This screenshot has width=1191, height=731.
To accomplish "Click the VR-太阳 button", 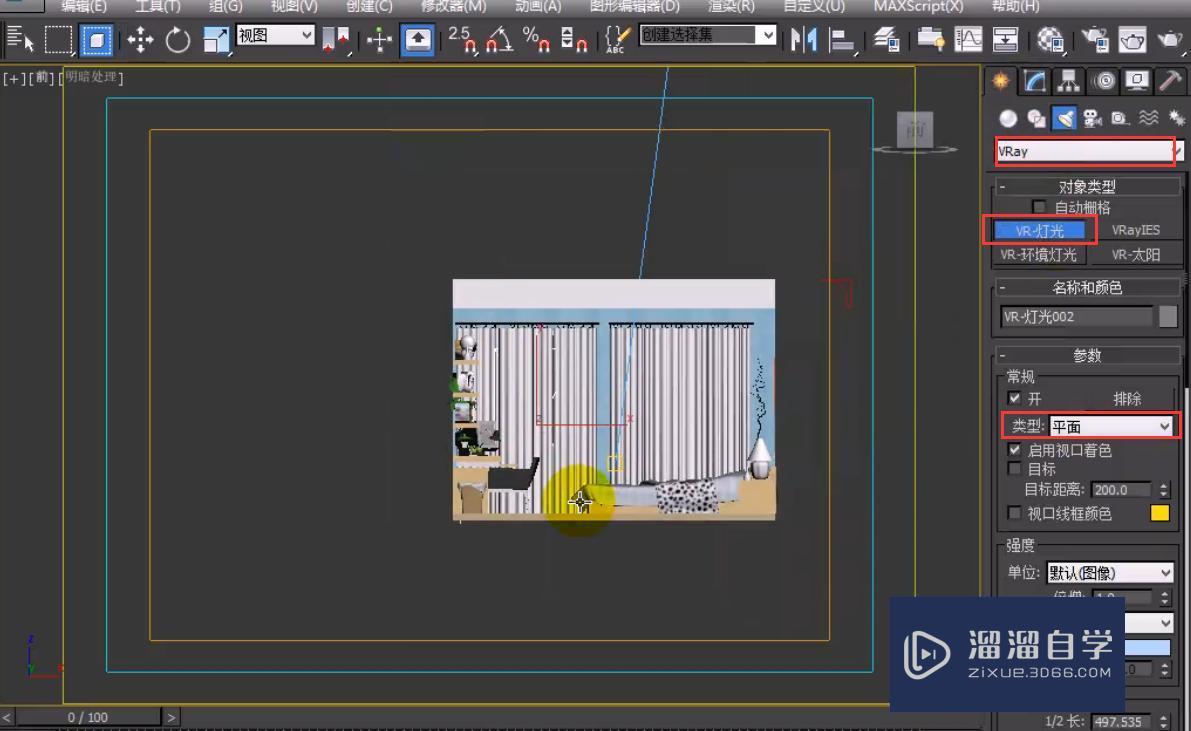I will [1136, 255].
